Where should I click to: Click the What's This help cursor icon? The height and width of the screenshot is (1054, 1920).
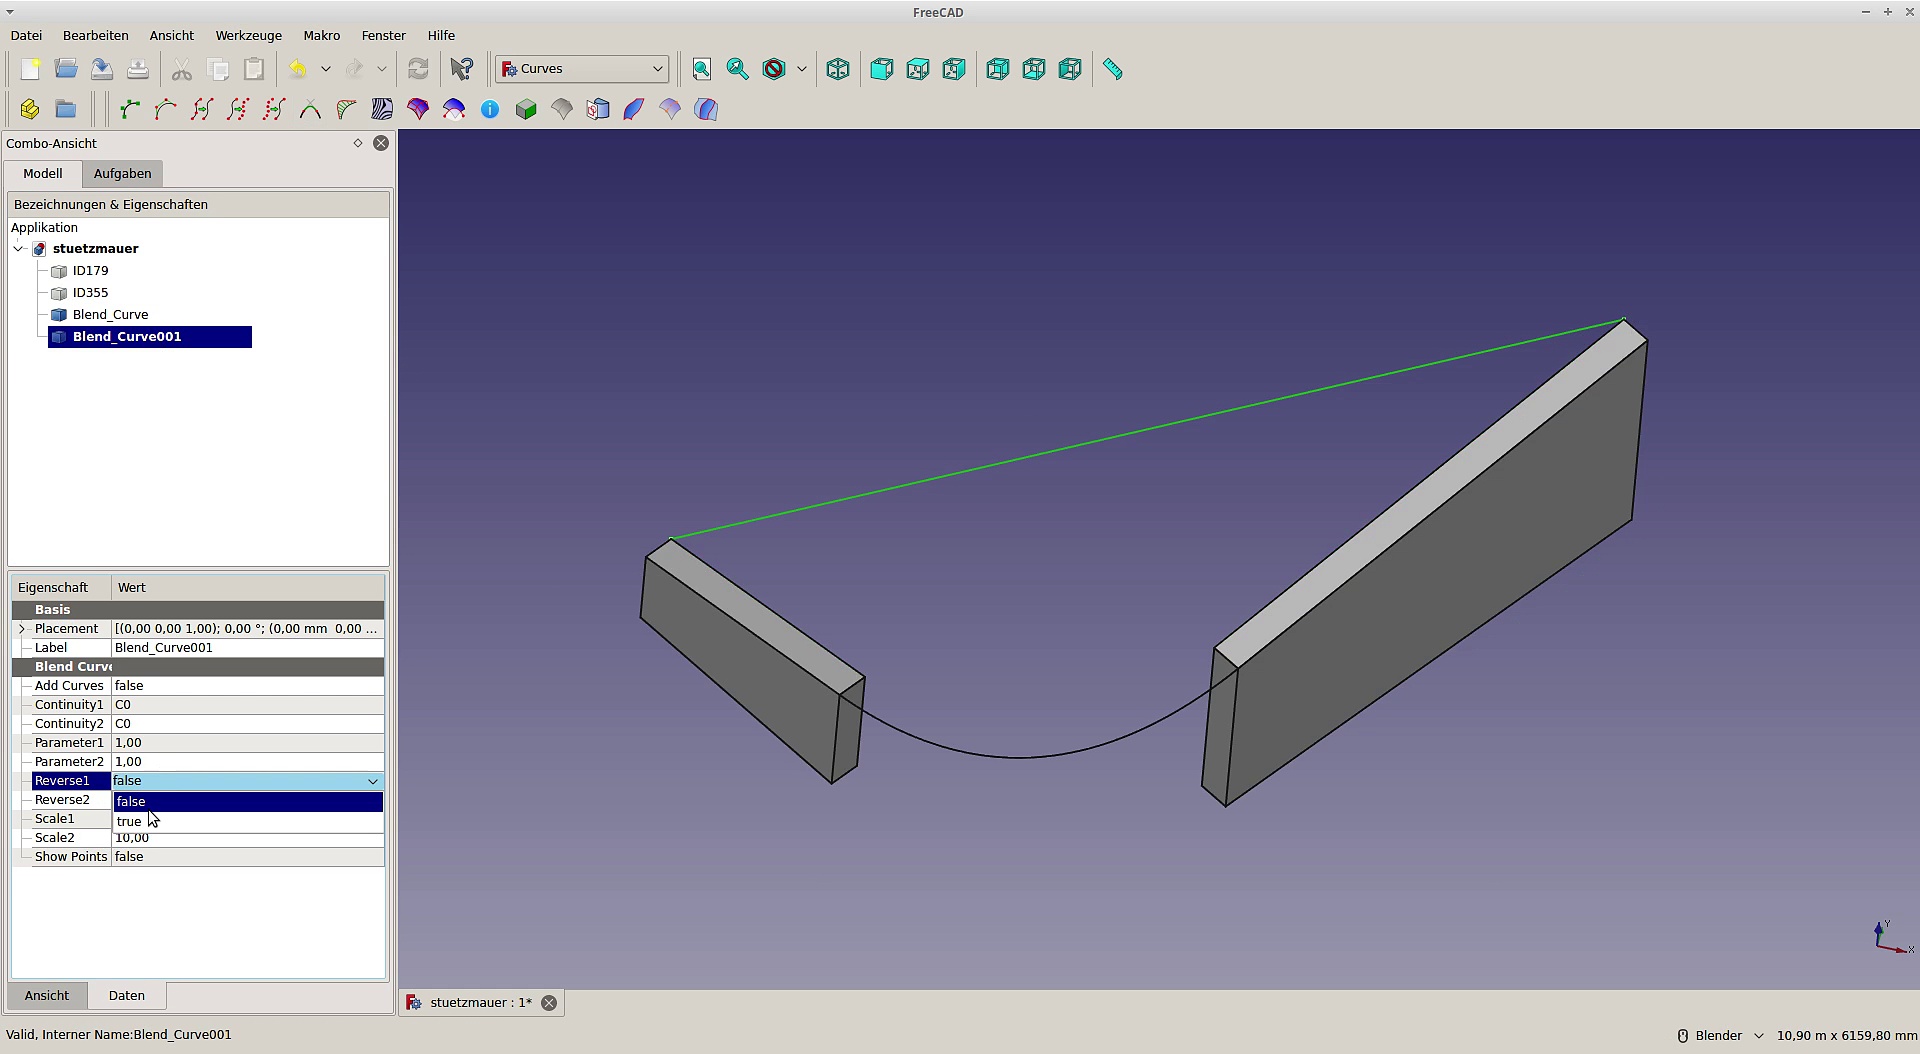coord(462,69)
